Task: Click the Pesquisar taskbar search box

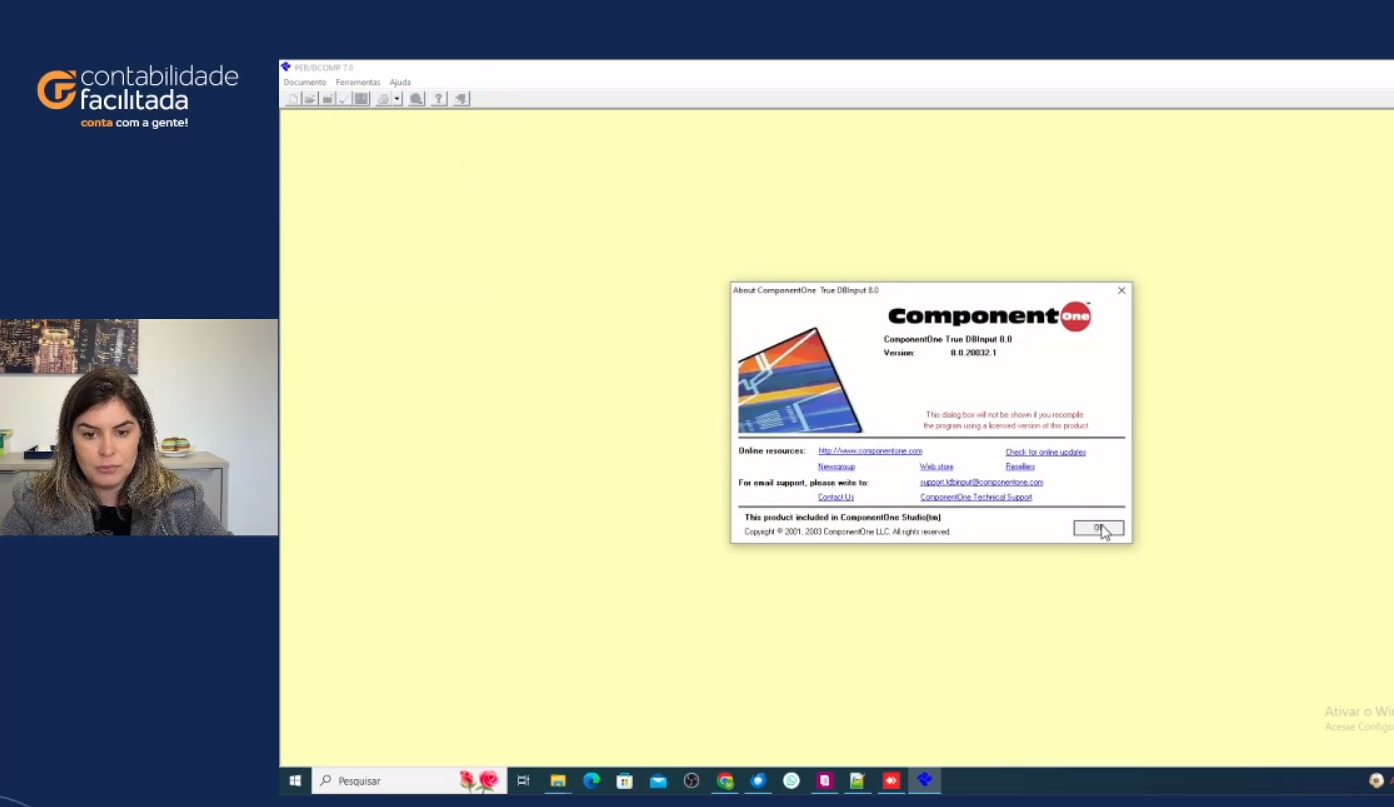Action: [410, 781]
